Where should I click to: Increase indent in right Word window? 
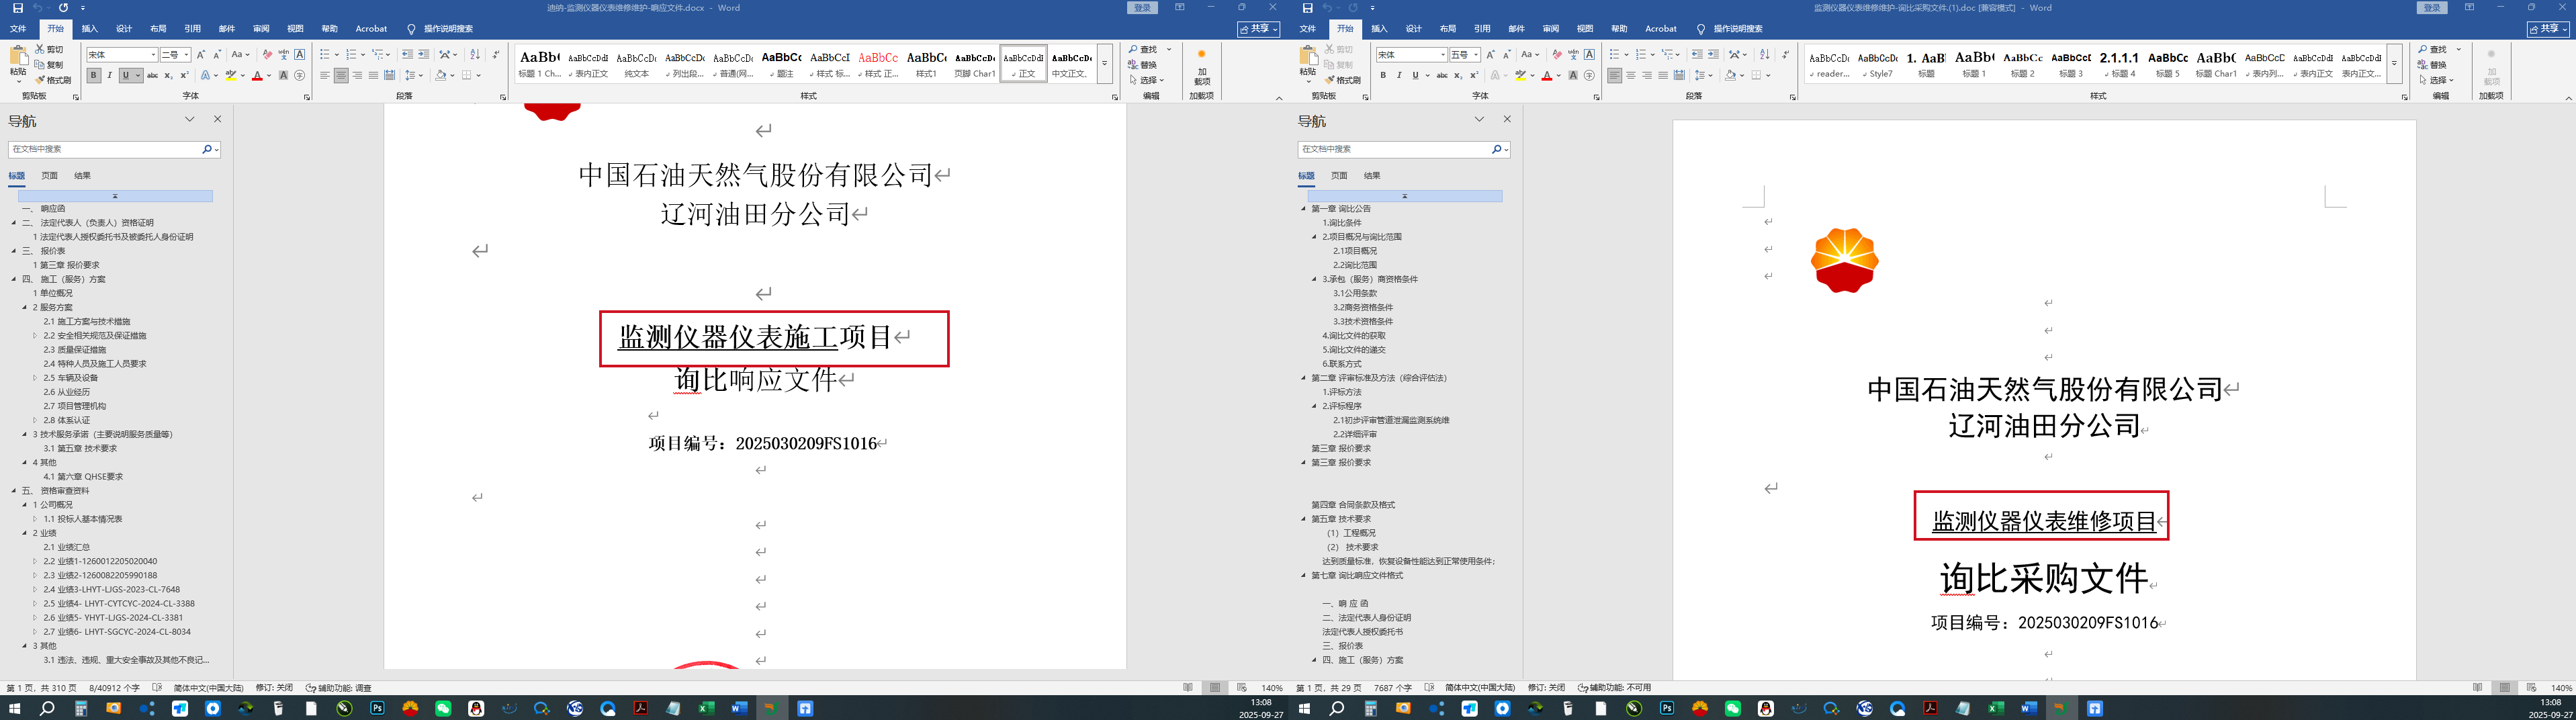(1713, 54)
